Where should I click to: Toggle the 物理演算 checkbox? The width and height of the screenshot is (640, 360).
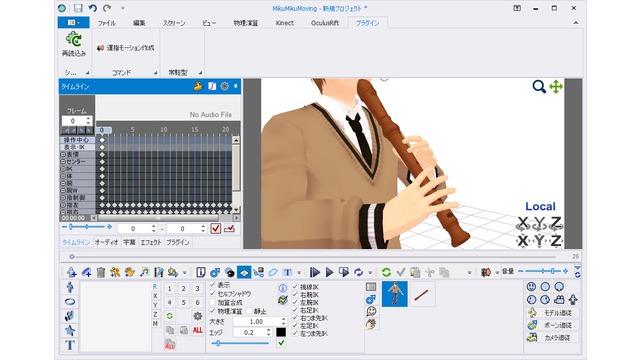(x=212, y=311)
